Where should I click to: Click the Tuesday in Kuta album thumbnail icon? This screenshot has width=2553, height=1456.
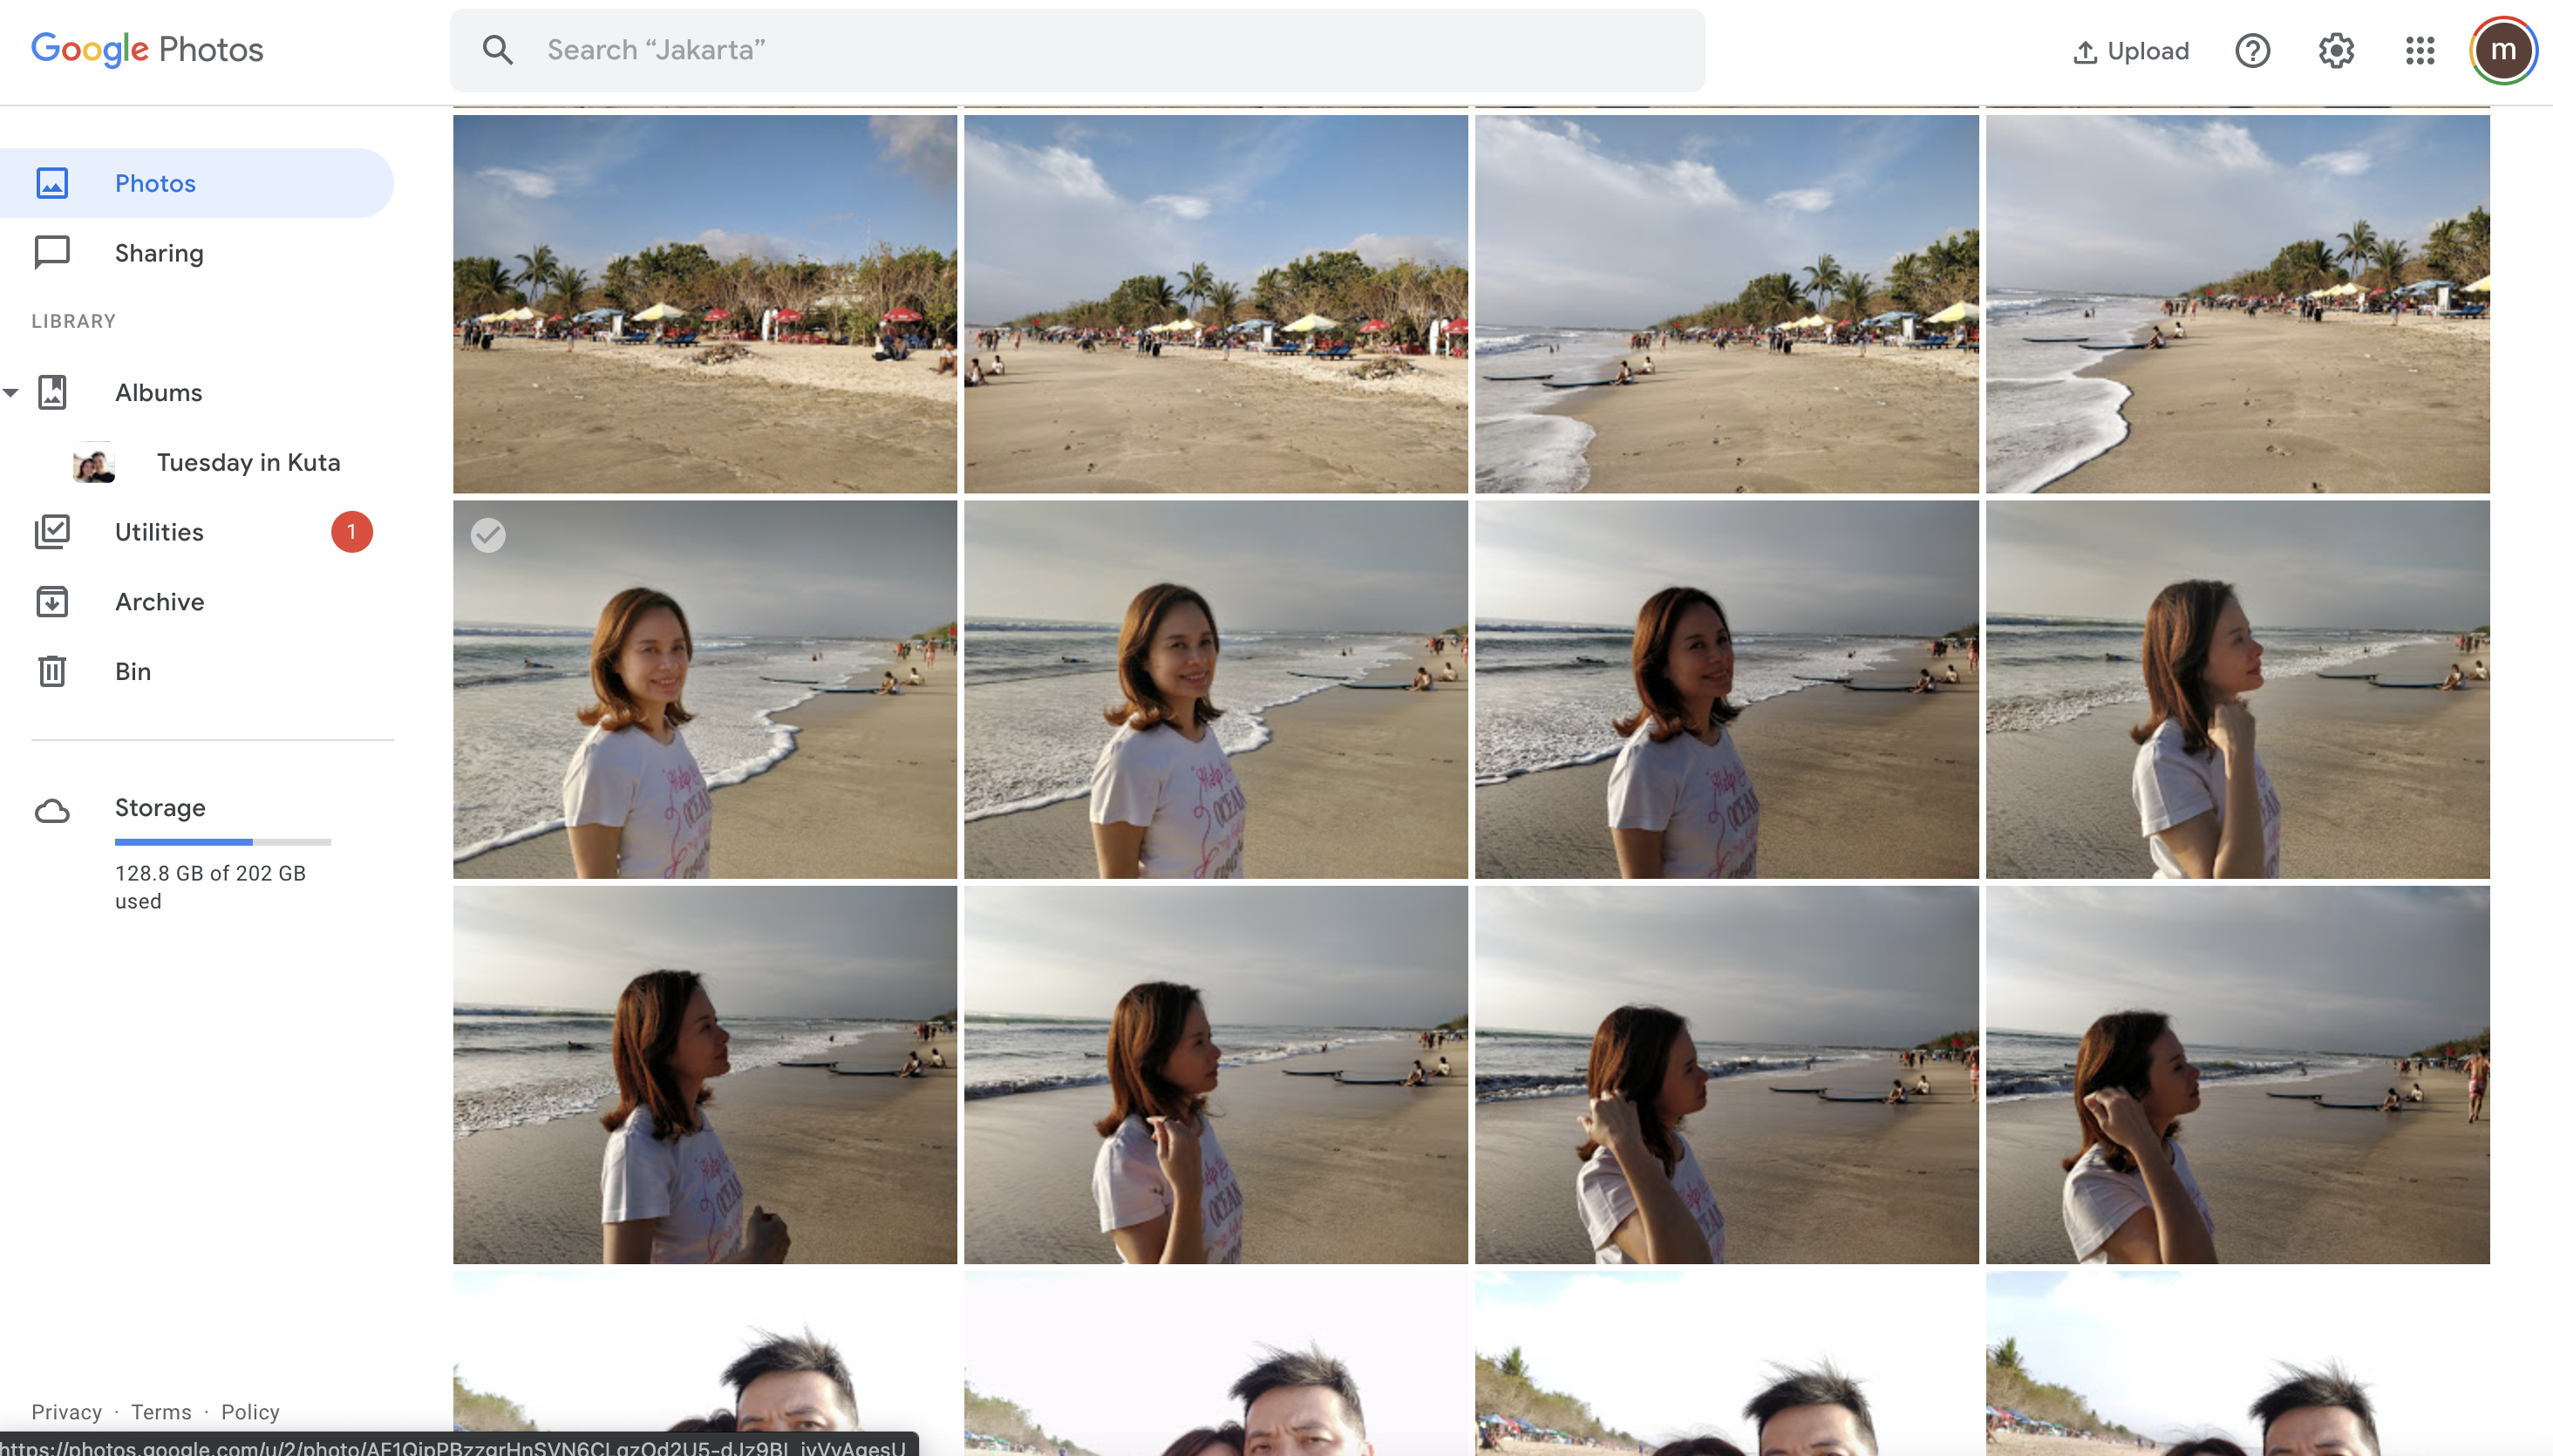(94, 462)
